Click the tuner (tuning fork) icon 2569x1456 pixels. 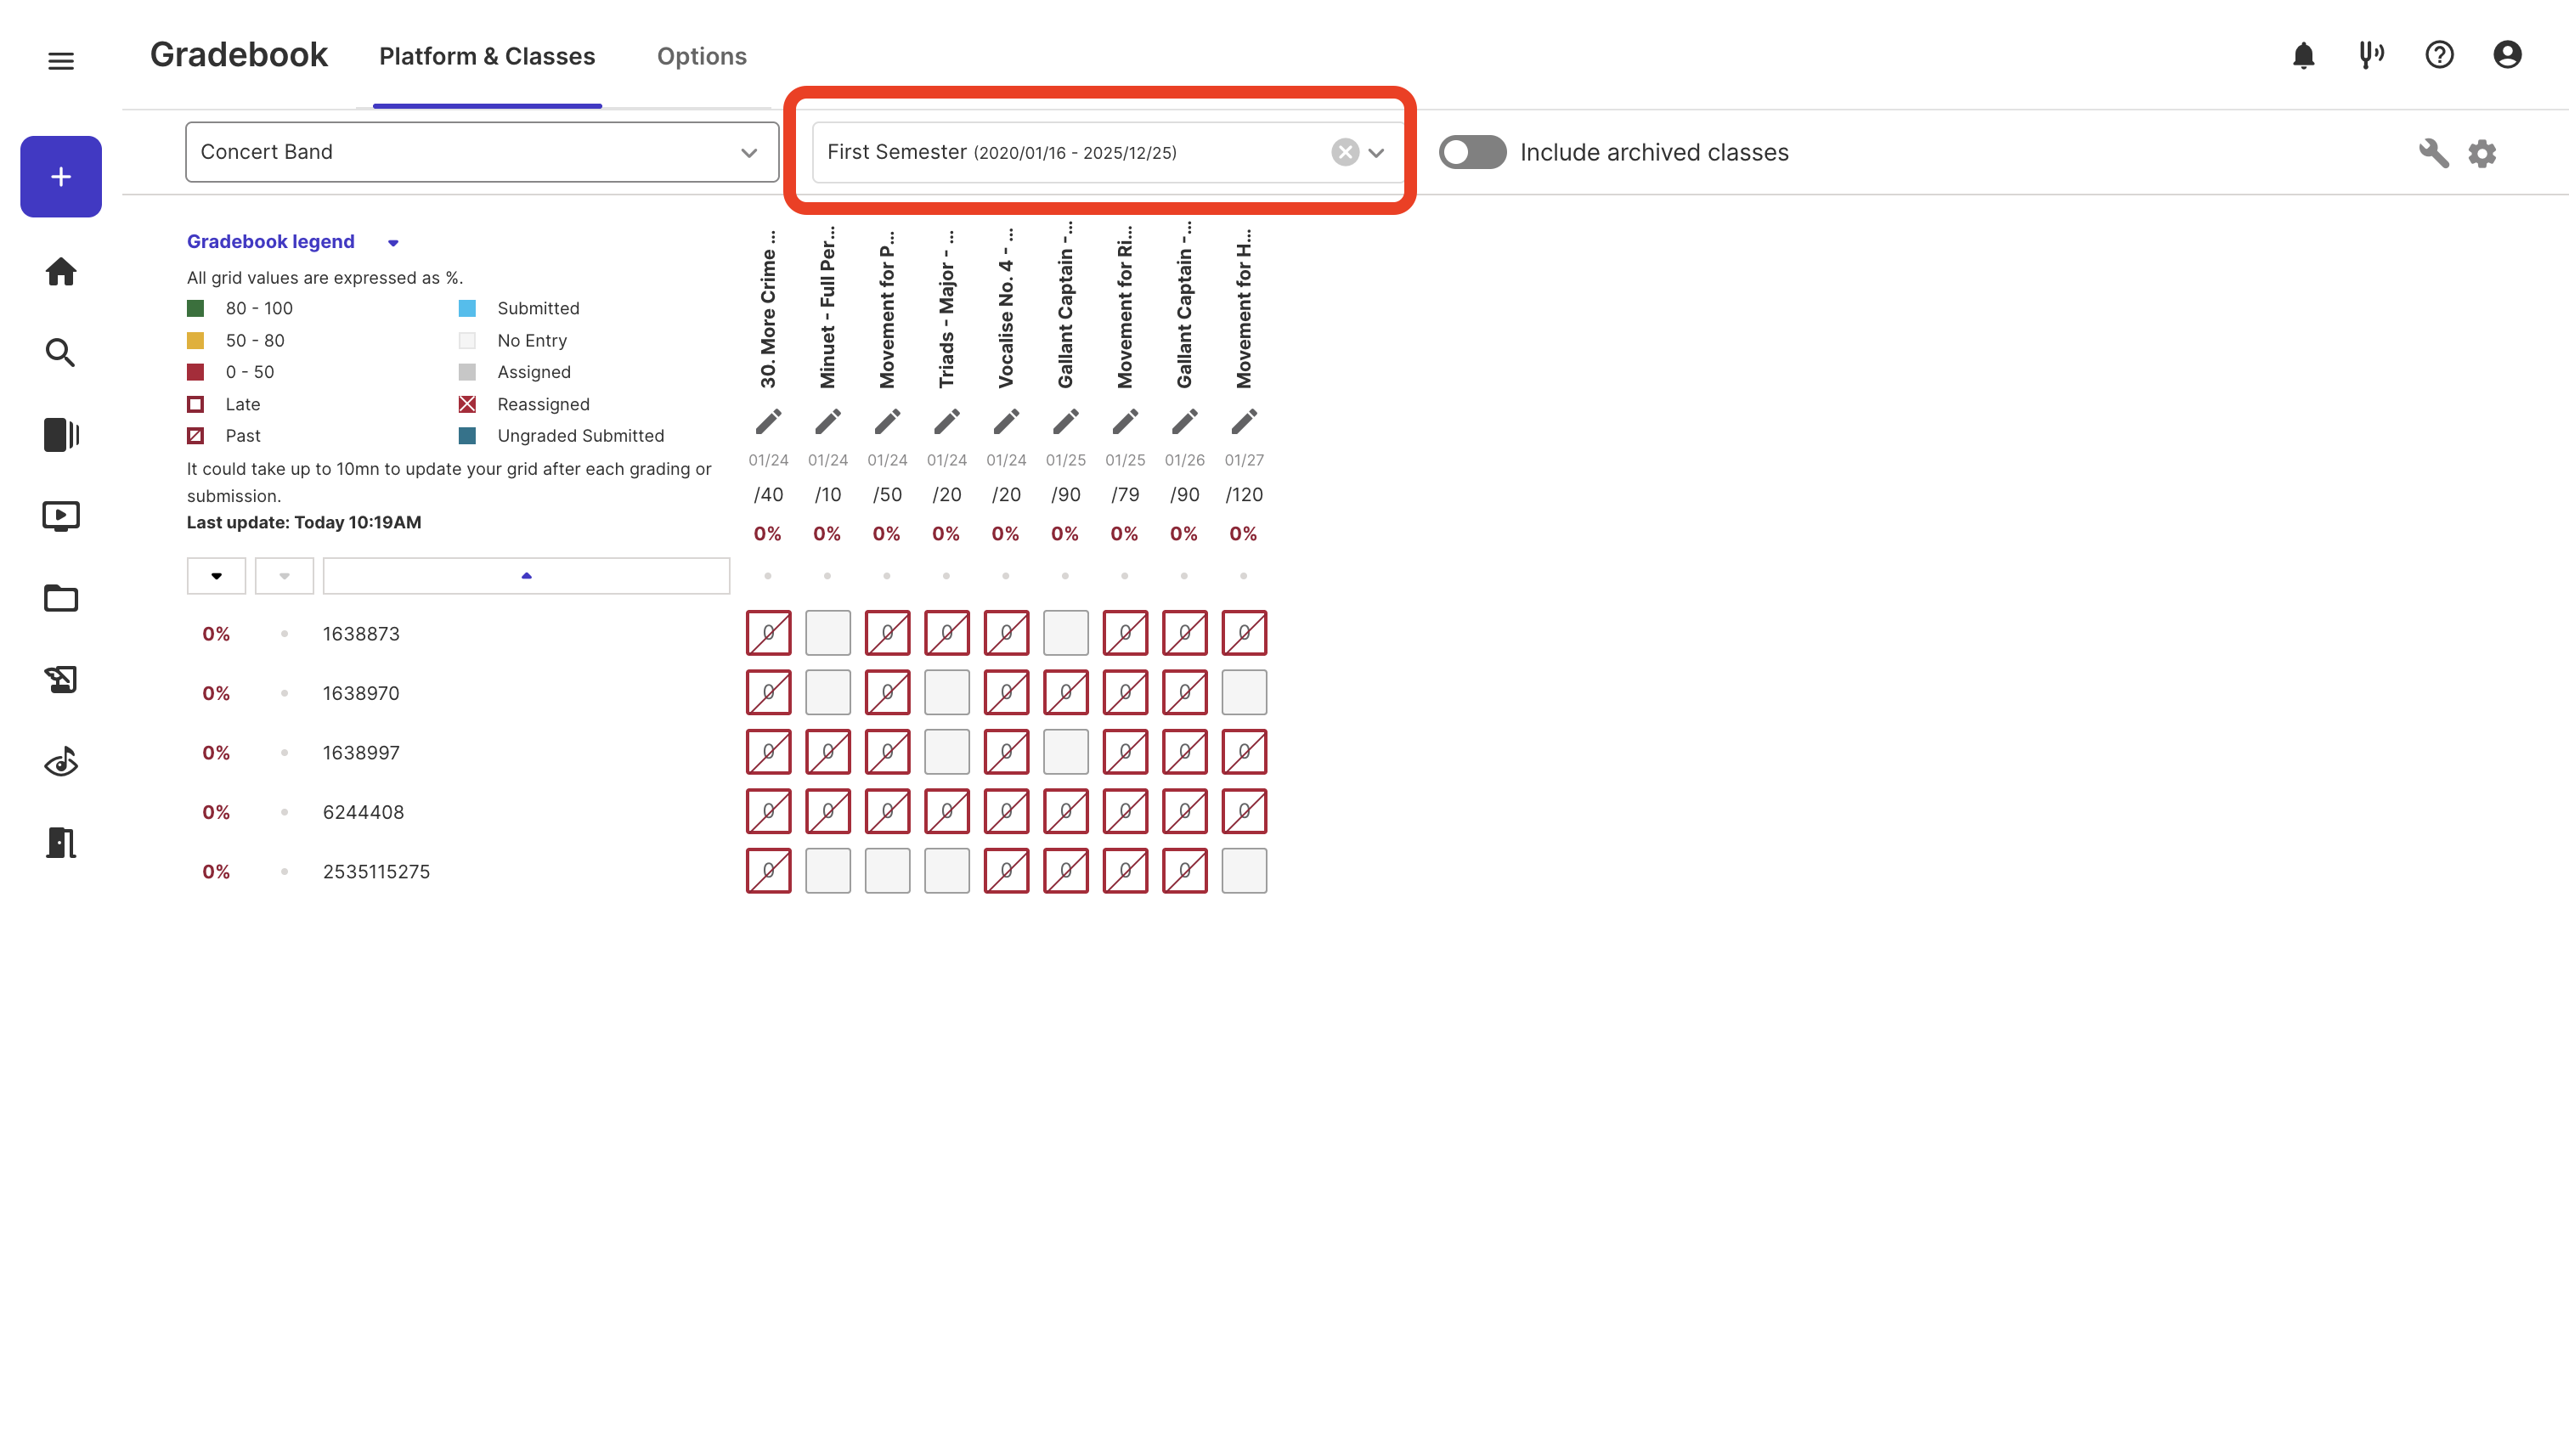2369,55
